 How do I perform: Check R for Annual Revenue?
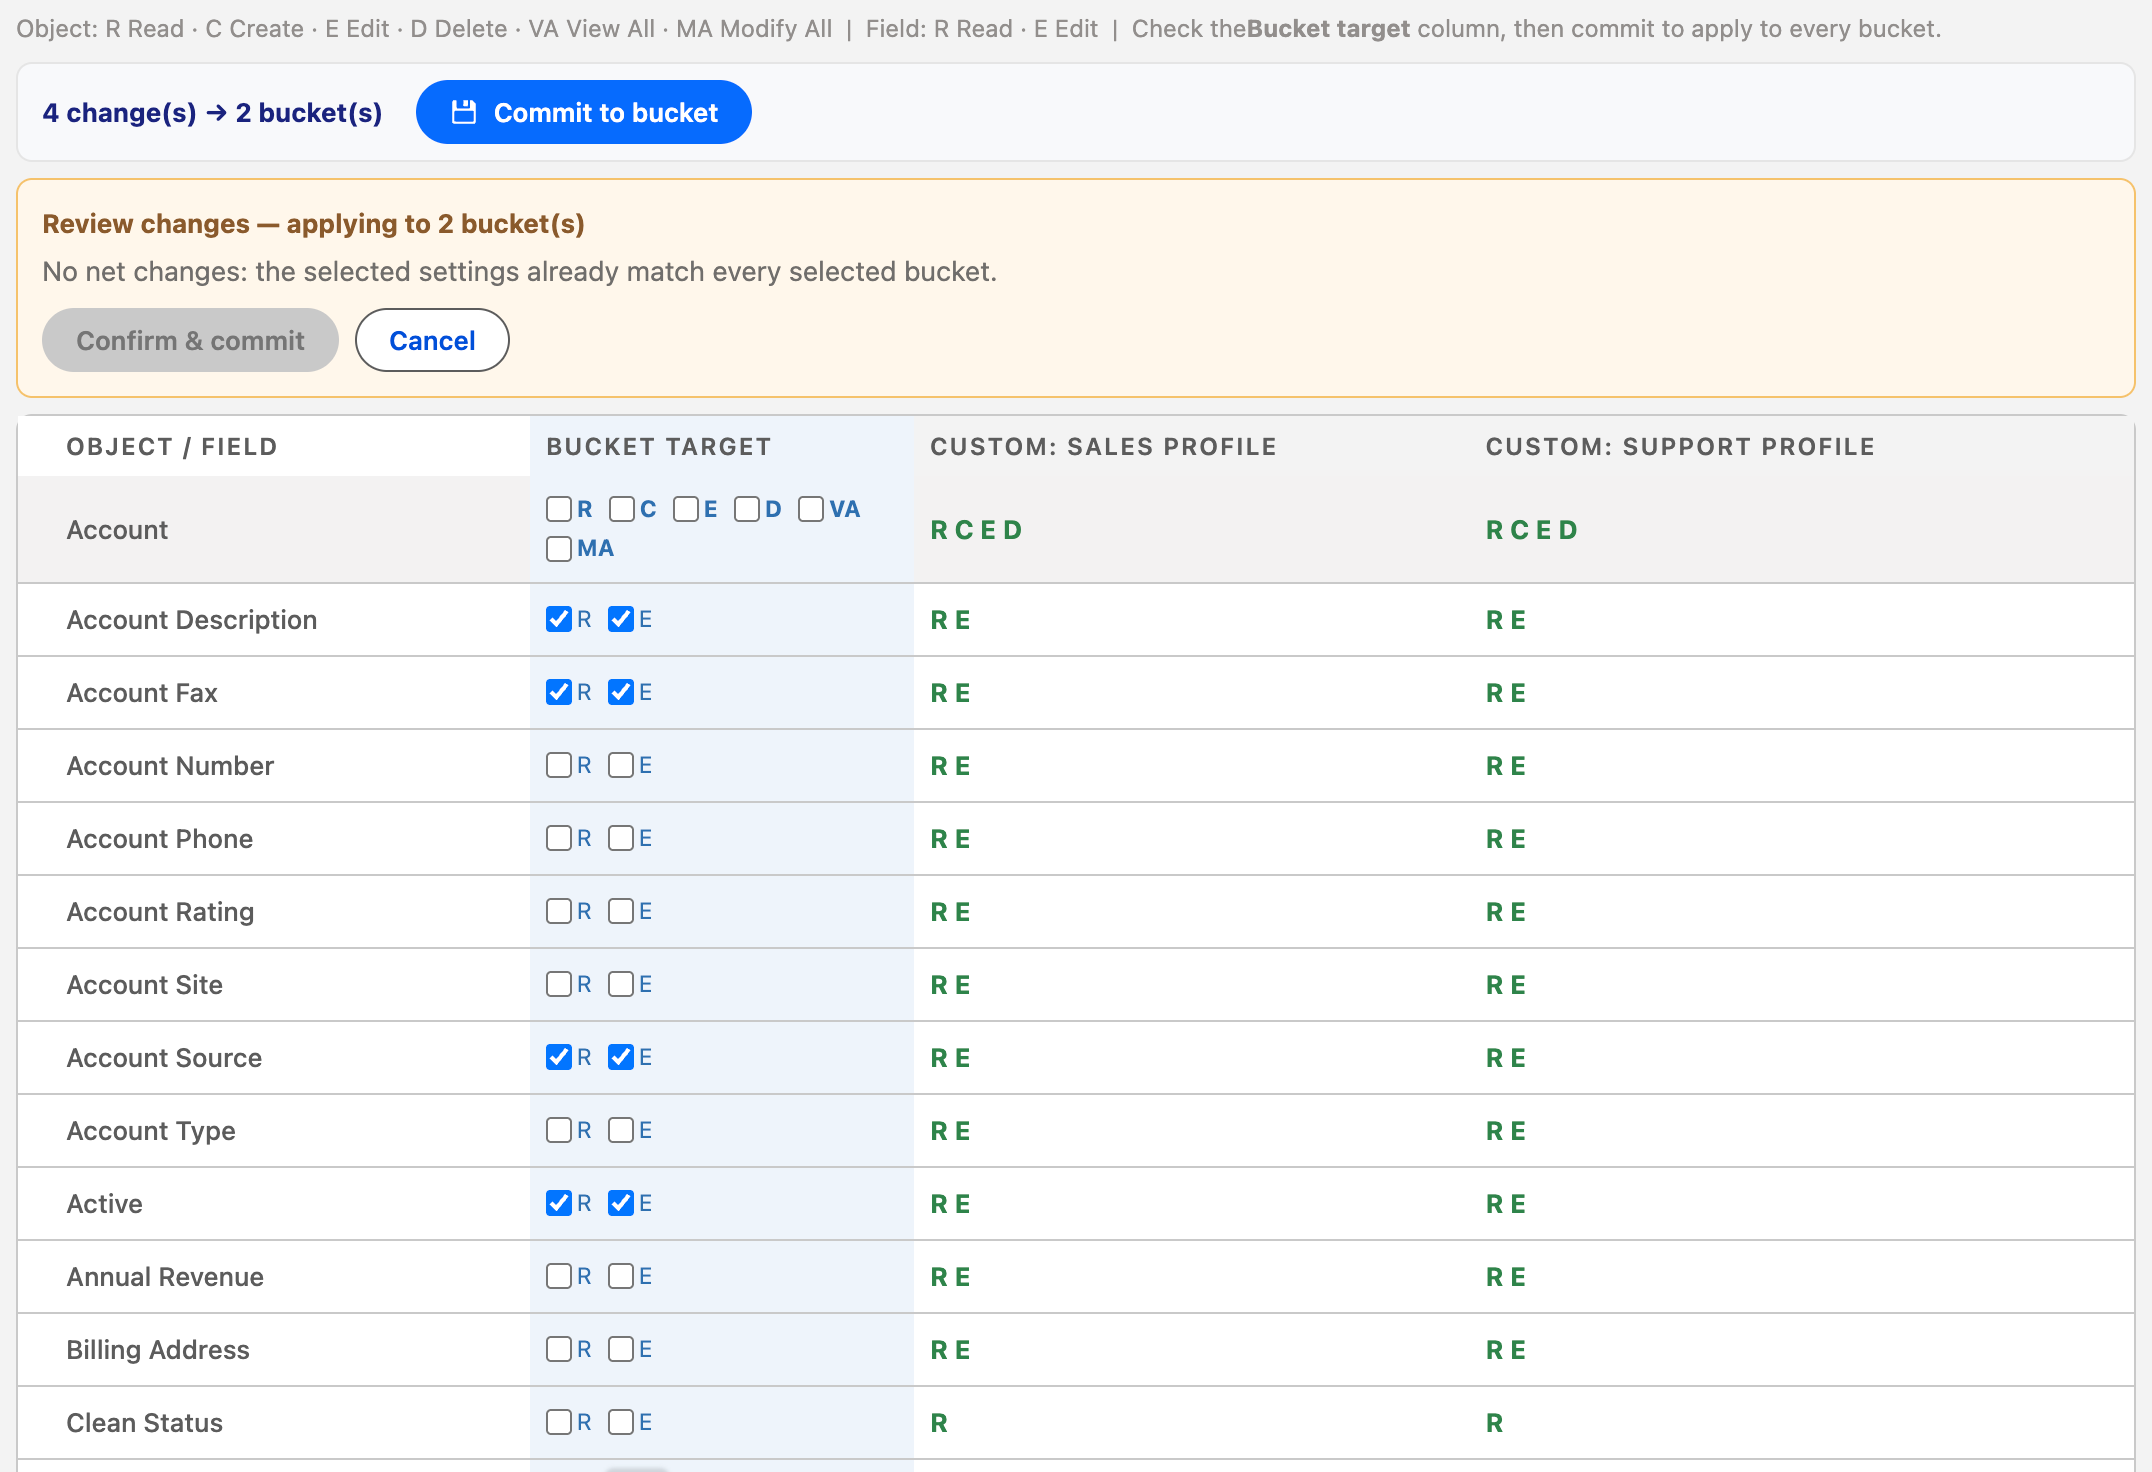click(559, 1276)
